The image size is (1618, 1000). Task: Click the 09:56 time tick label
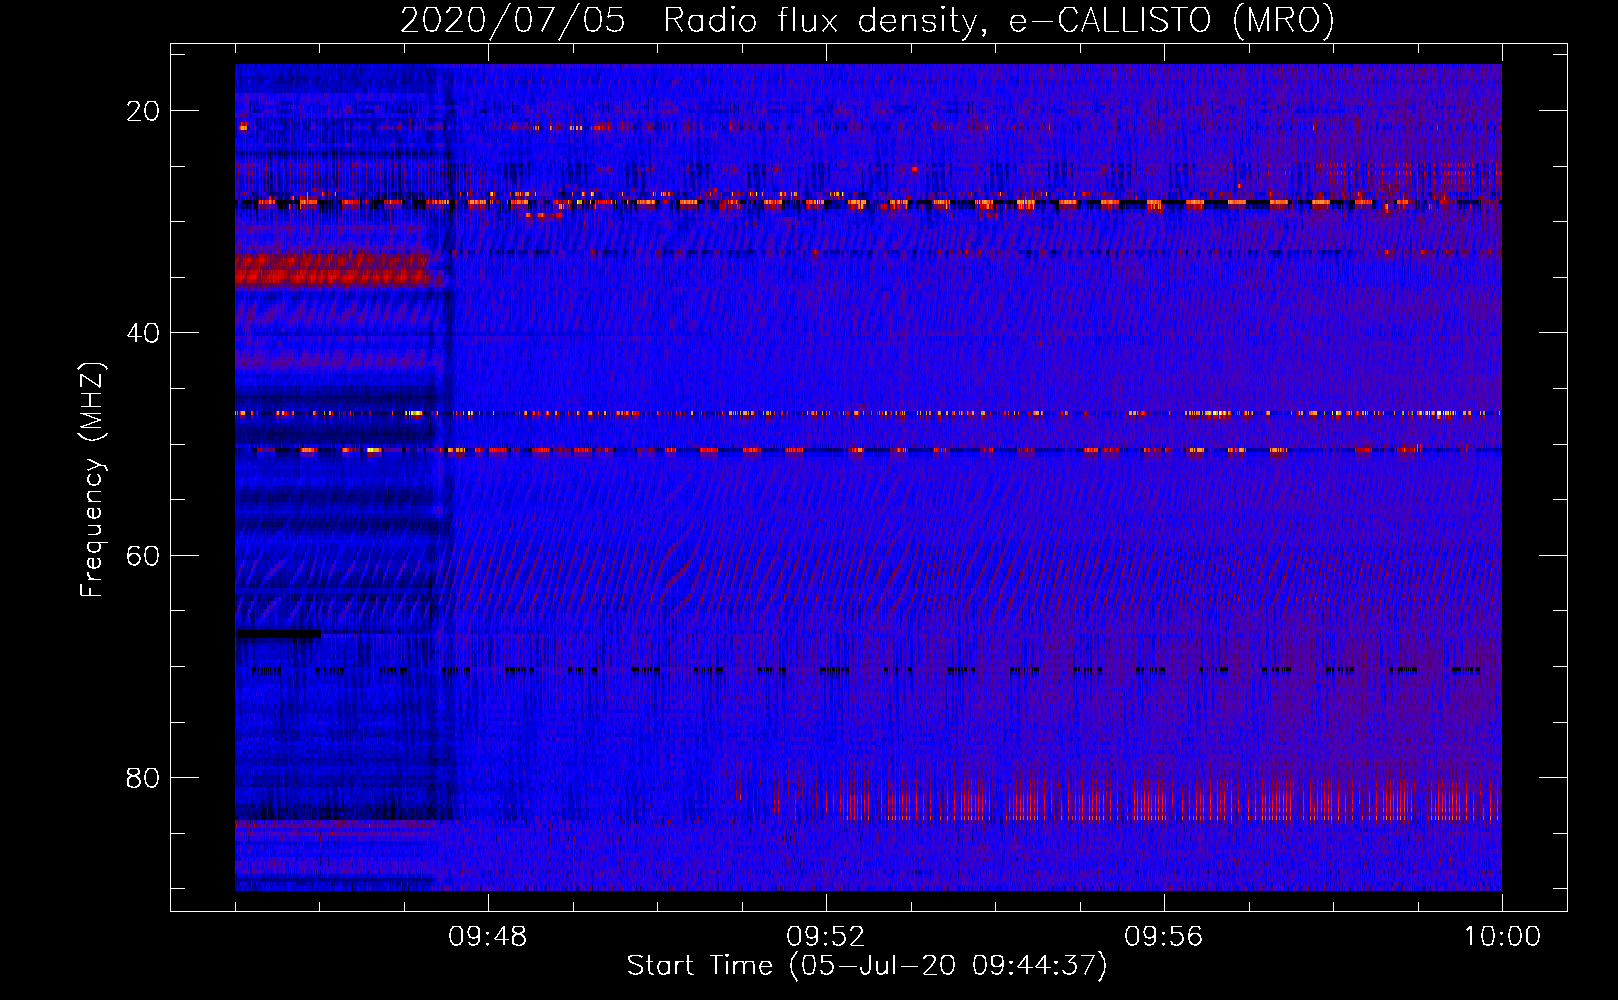[x=1164, y=937]
